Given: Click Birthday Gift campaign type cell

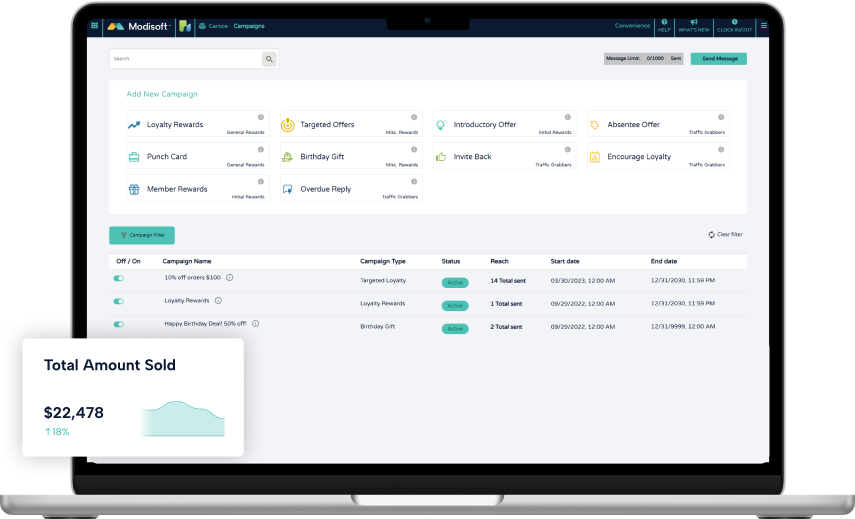Looking at the screenshot, I should 377,327.
